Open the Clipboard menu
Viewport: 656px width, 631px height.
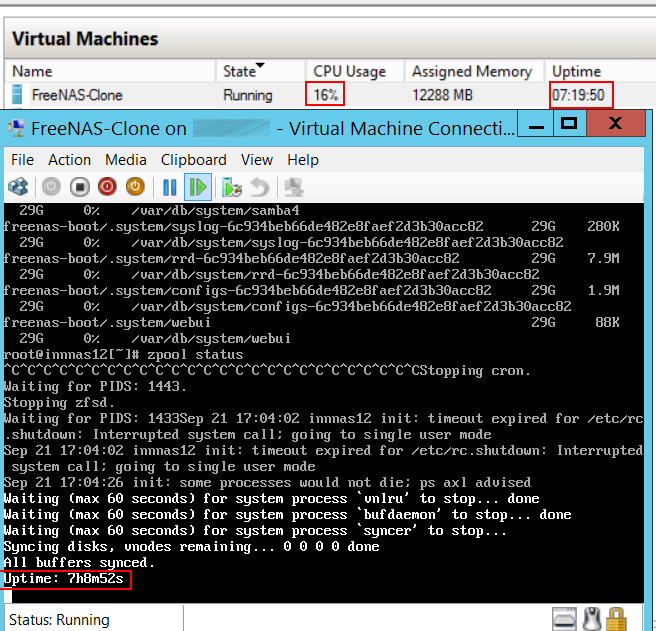tap(194, 160)
